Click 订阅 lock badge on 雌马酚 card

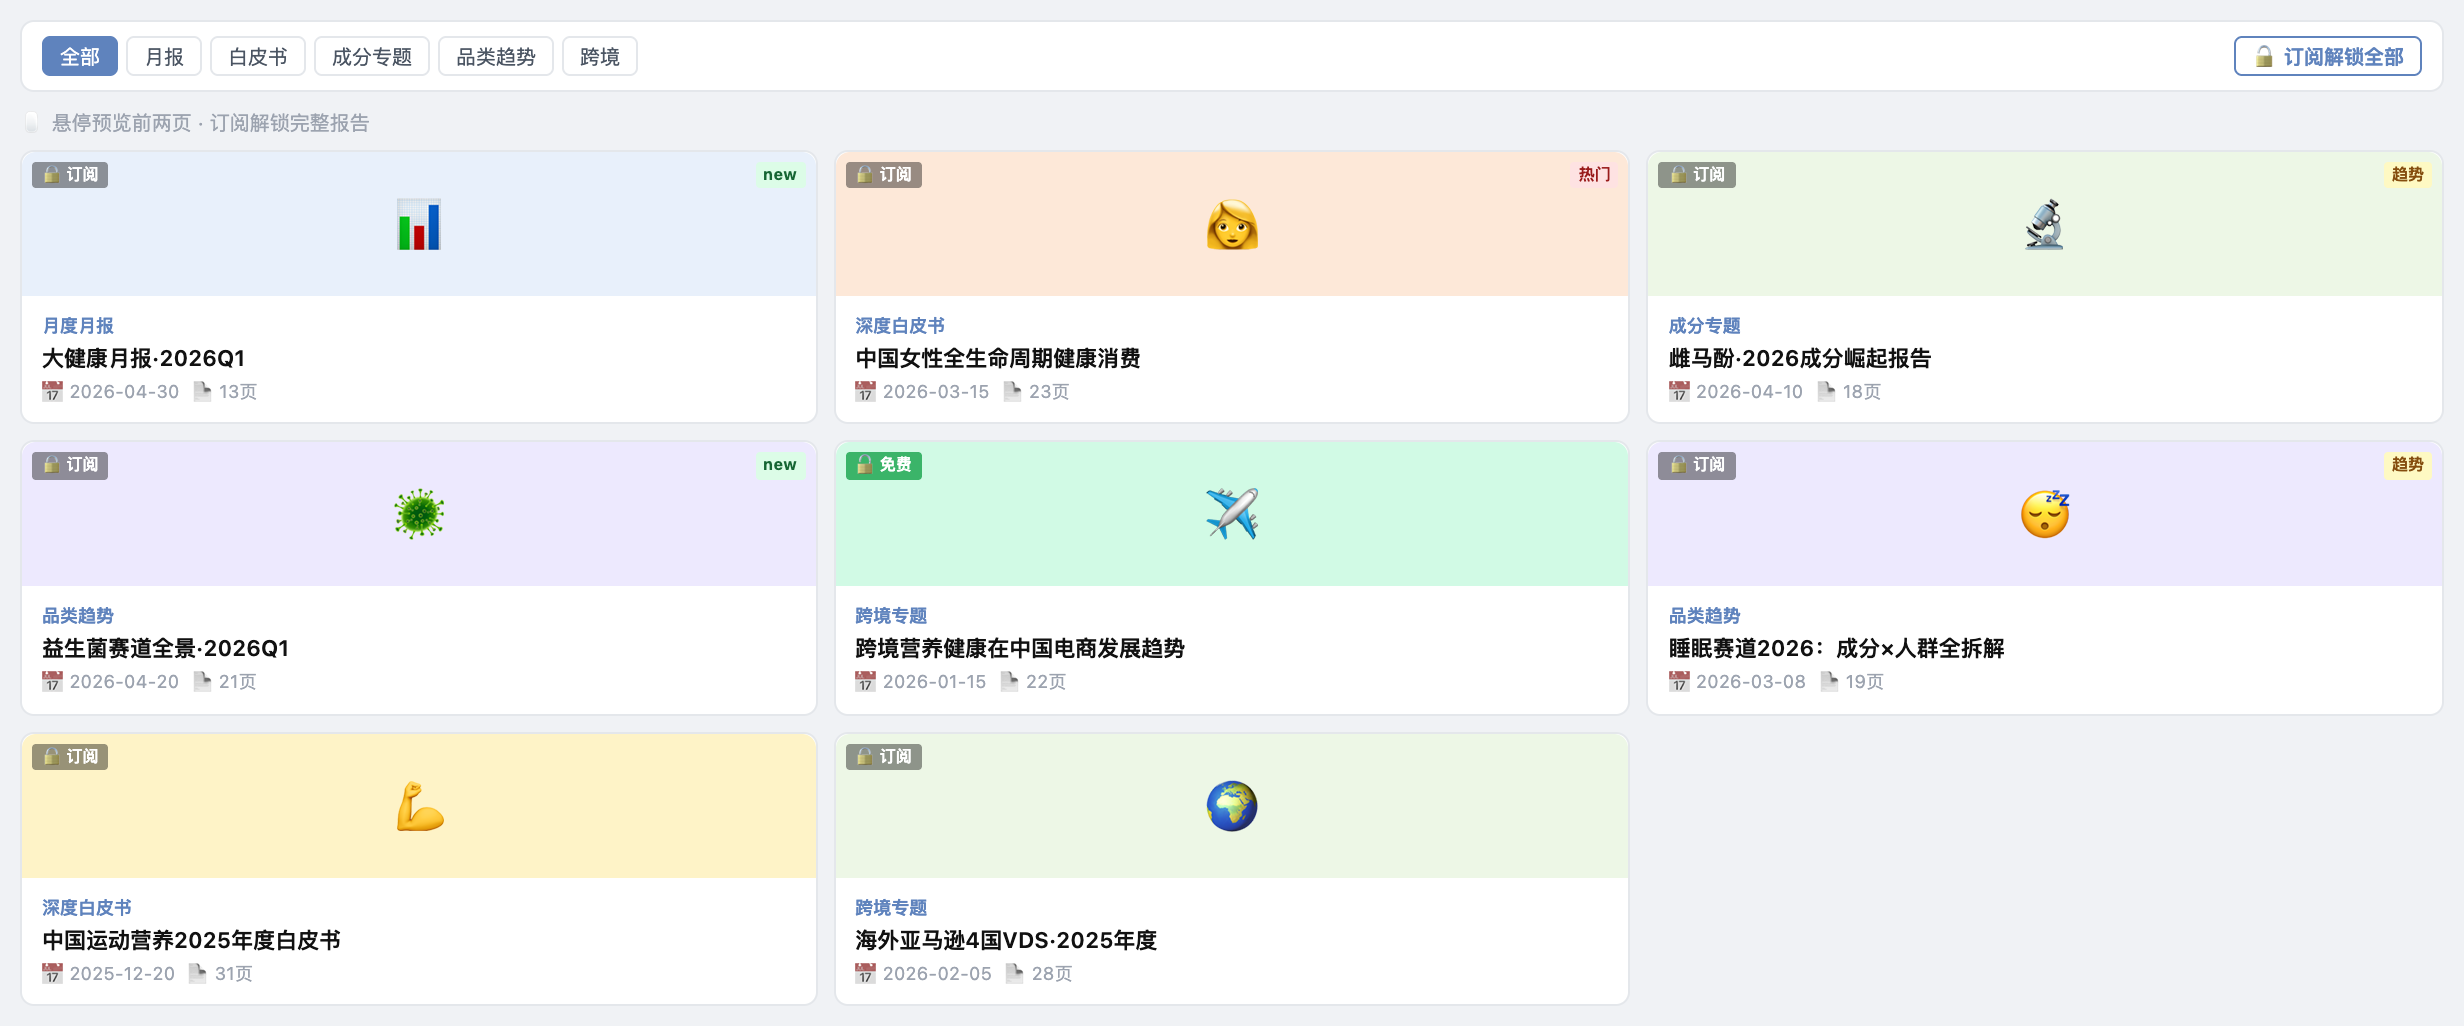[1697, 175]
